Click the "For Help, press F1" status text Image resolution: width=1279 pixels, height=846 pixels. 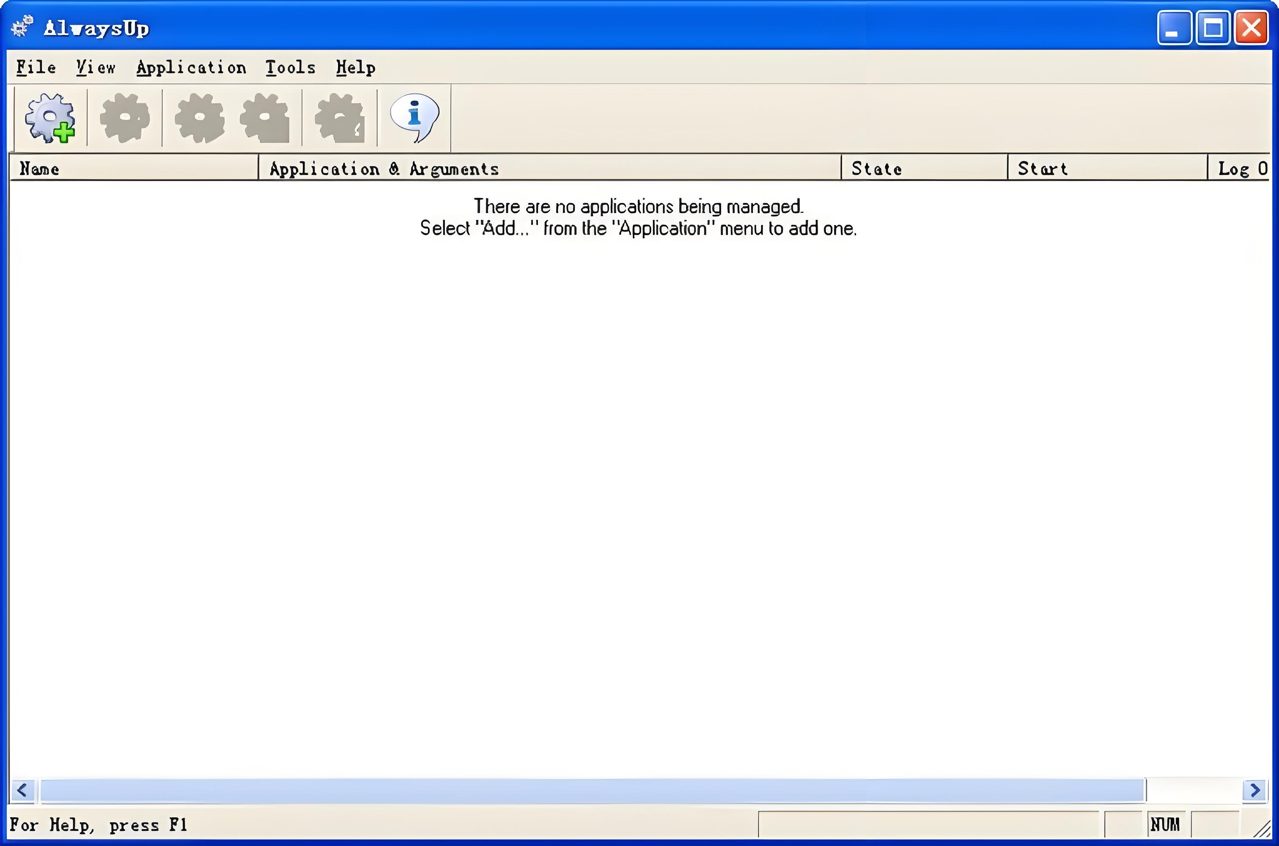click(98, 825)
